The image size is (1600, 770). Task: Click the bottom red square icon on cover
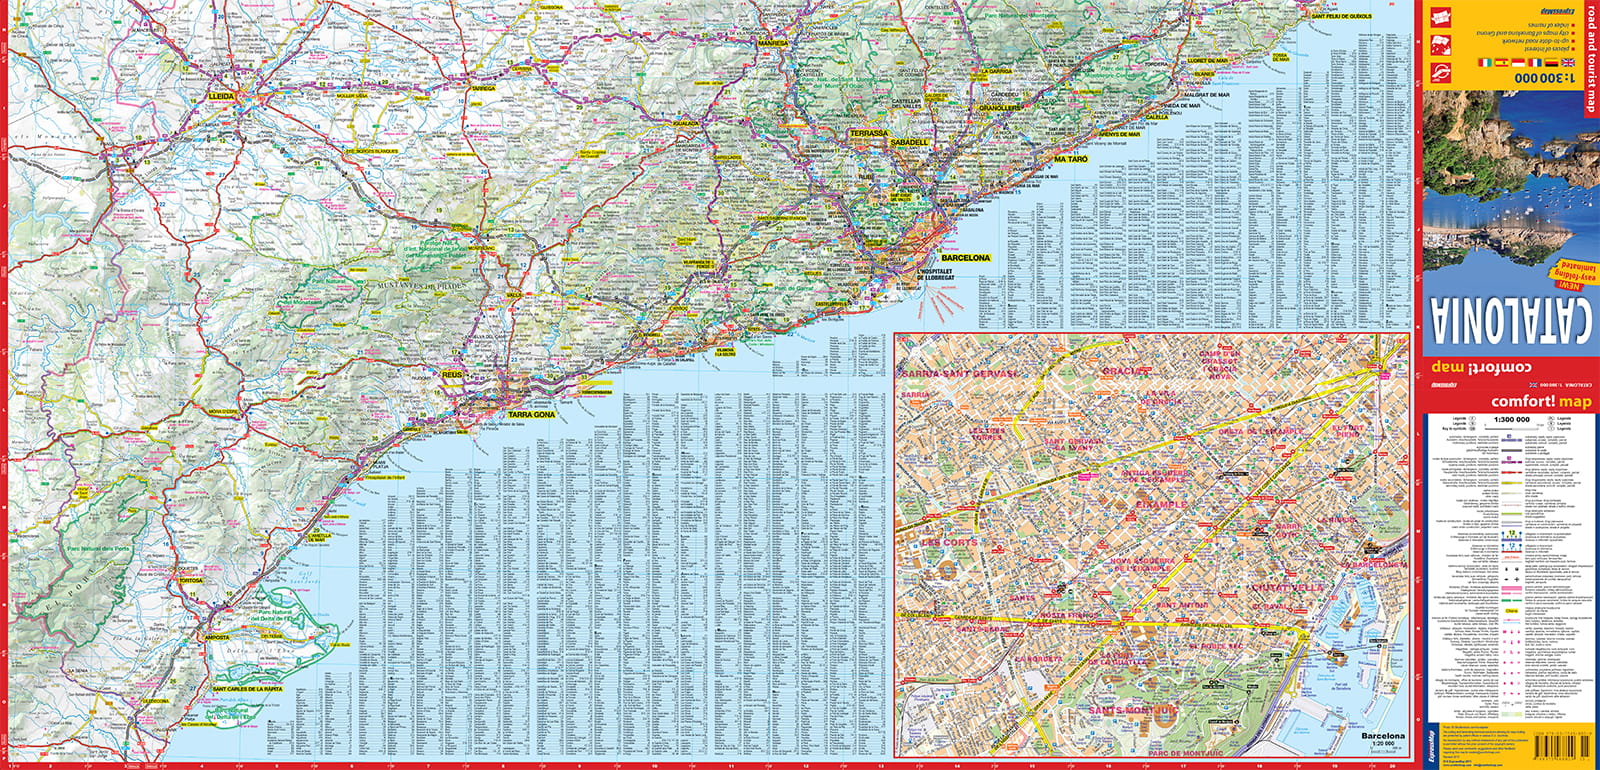coord(1441,71)
